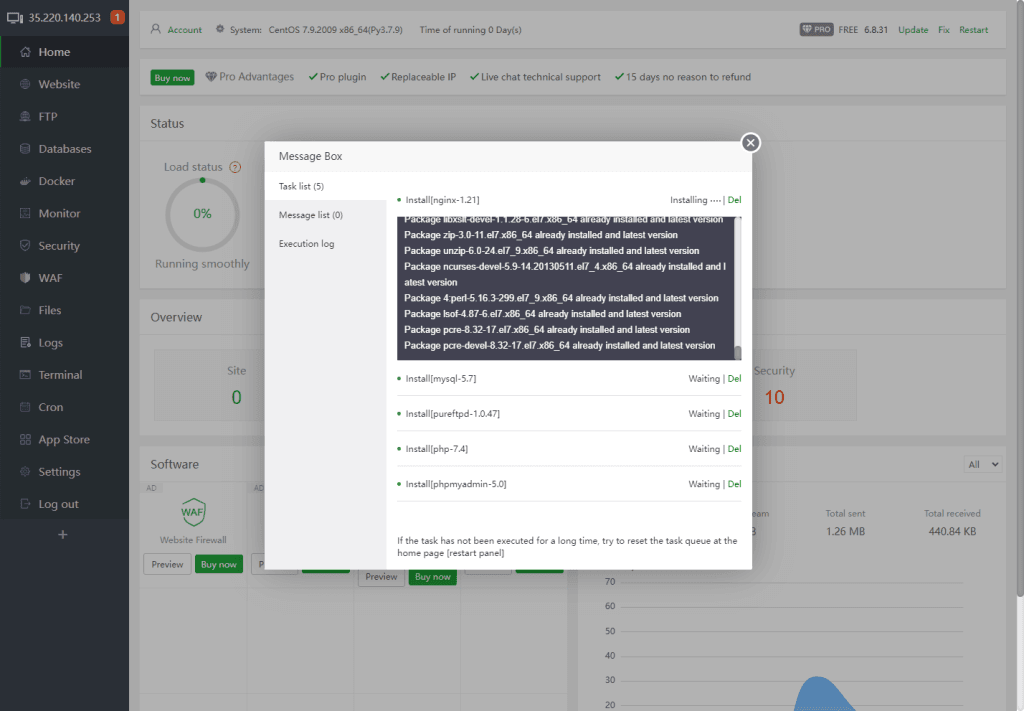Open the Website menu item
This screenshot has height=711, width=1024.
[59, 85]
